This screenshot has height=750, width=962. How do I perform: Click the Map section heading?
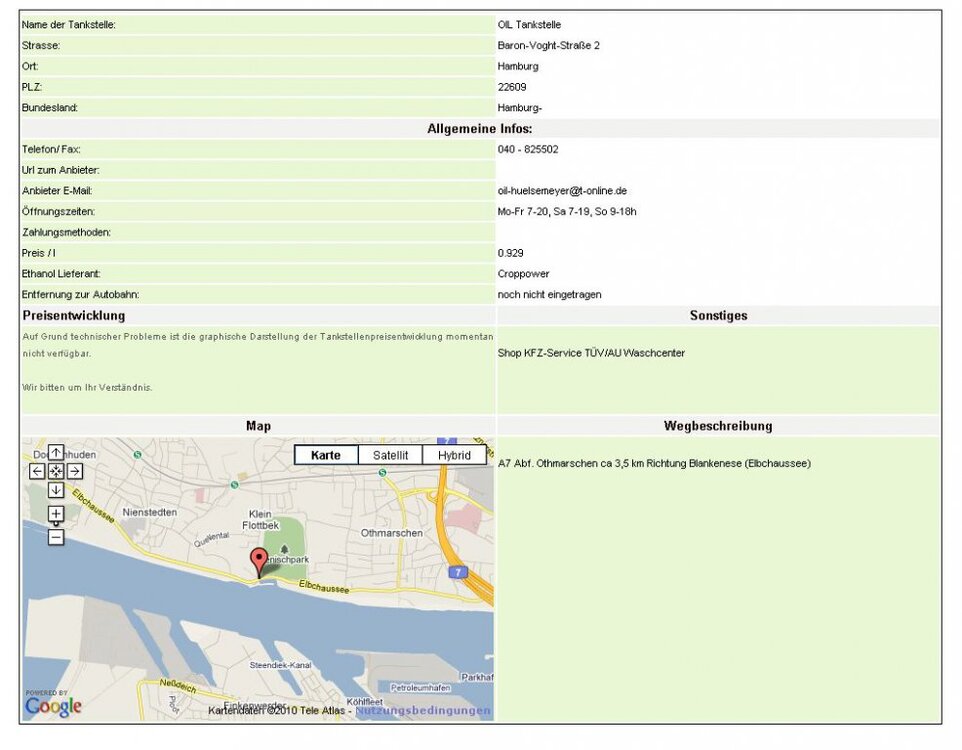coord(258,426)
